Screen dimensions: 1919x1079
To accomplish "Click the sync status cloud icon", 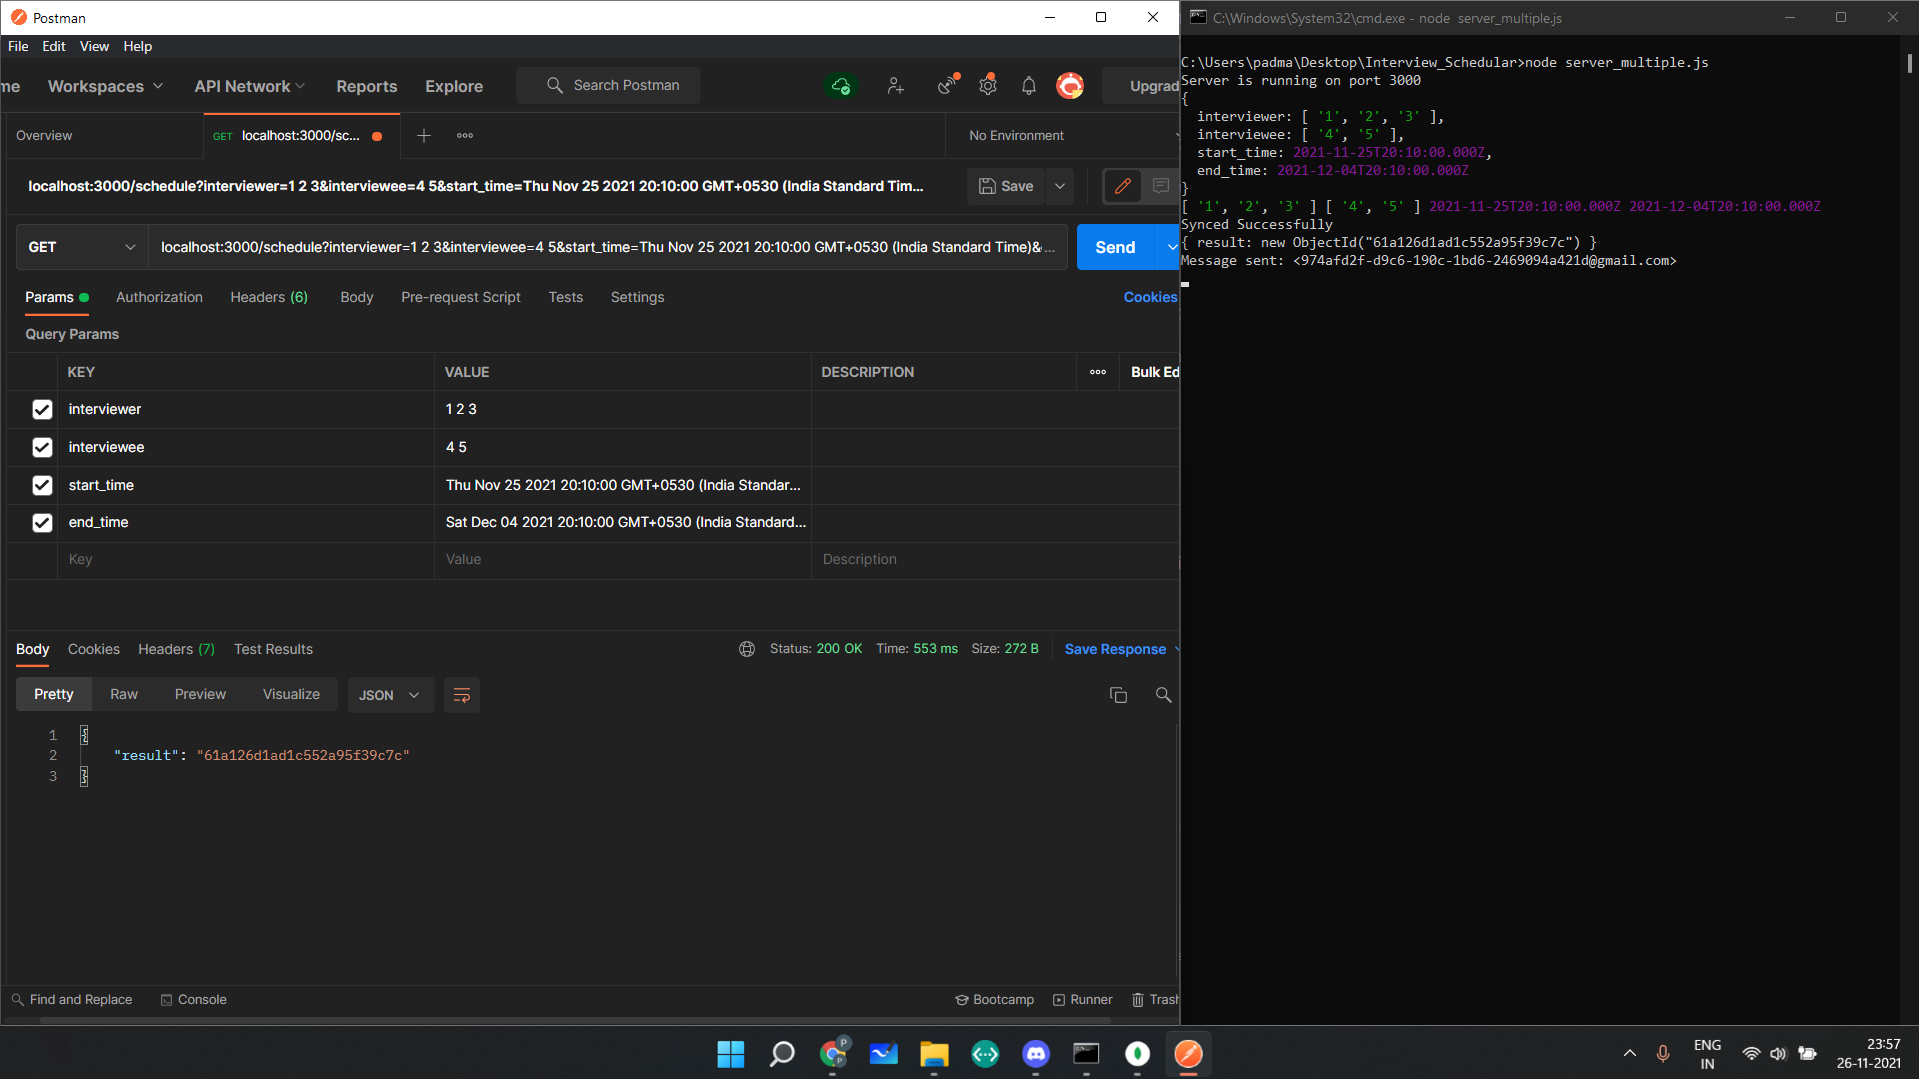I will (841, 86).
